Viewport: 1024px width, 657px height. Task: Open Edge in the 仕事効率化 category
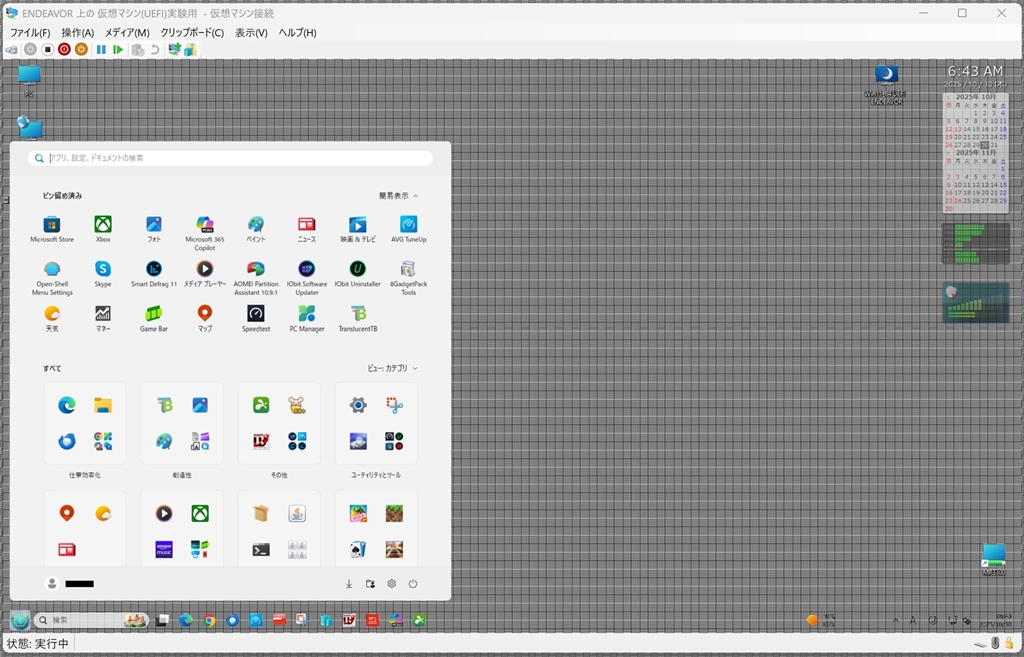pyautogui.click(x=67, y=406)
